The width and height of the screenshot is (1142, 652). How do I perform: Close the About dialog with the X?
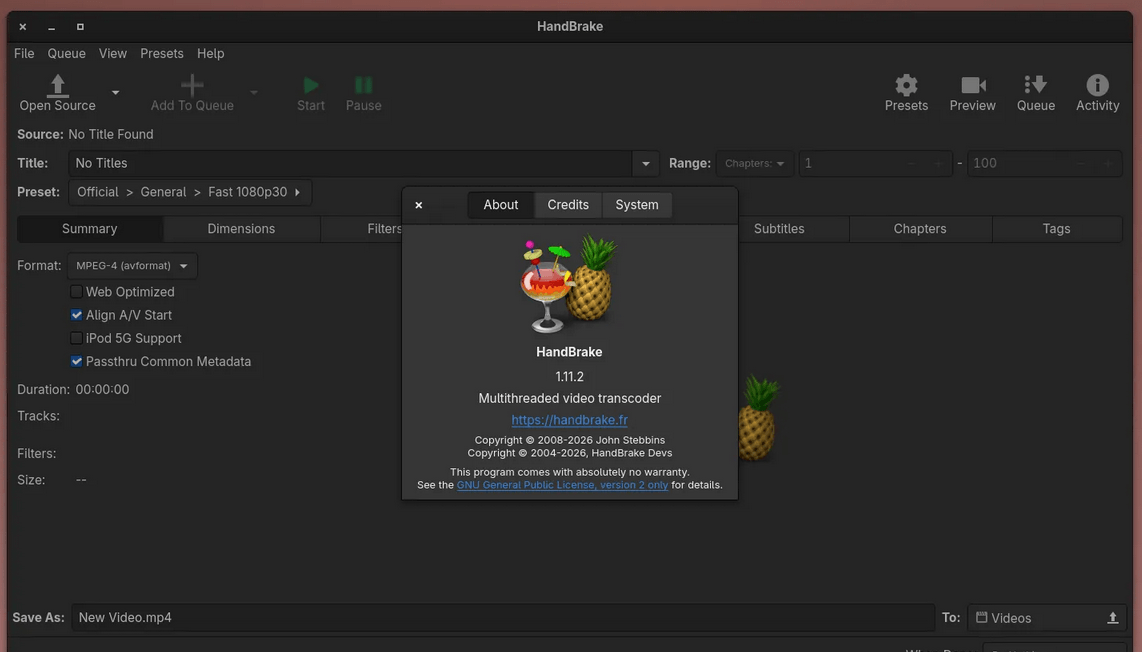[x=419, y=205]
